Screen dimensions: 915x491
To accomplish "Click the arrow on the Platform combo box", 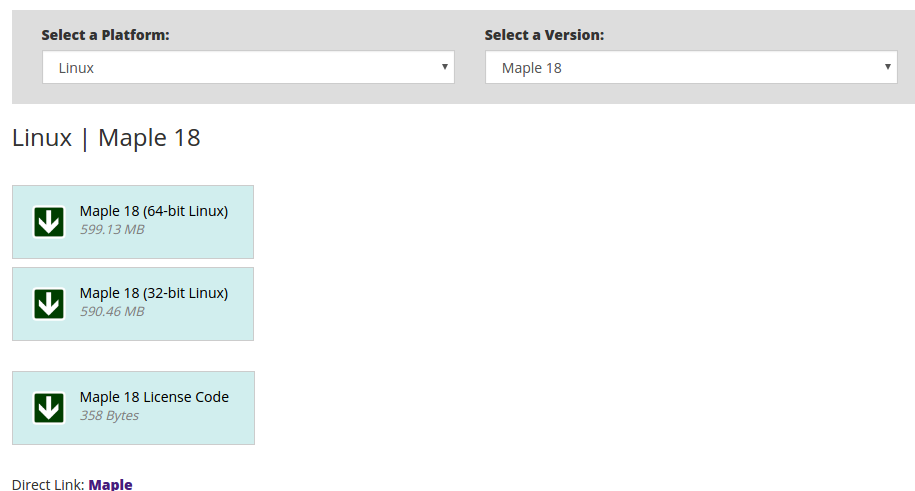I will (445, 67).
